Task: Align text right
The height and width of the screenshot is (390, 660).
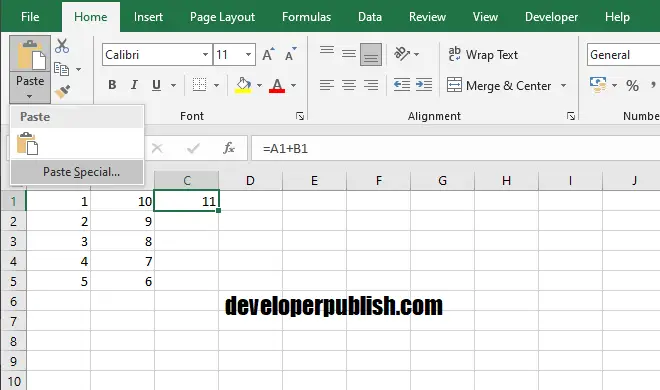Action: coord(371,85)
